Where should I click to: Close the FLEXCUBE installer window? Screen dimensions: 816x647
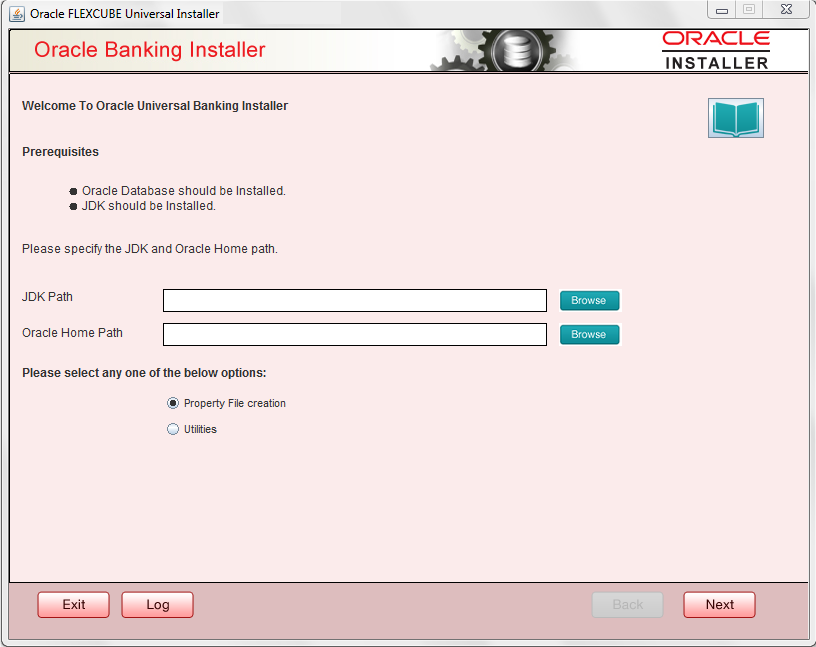pyautogui.click(x=786, y=9)
